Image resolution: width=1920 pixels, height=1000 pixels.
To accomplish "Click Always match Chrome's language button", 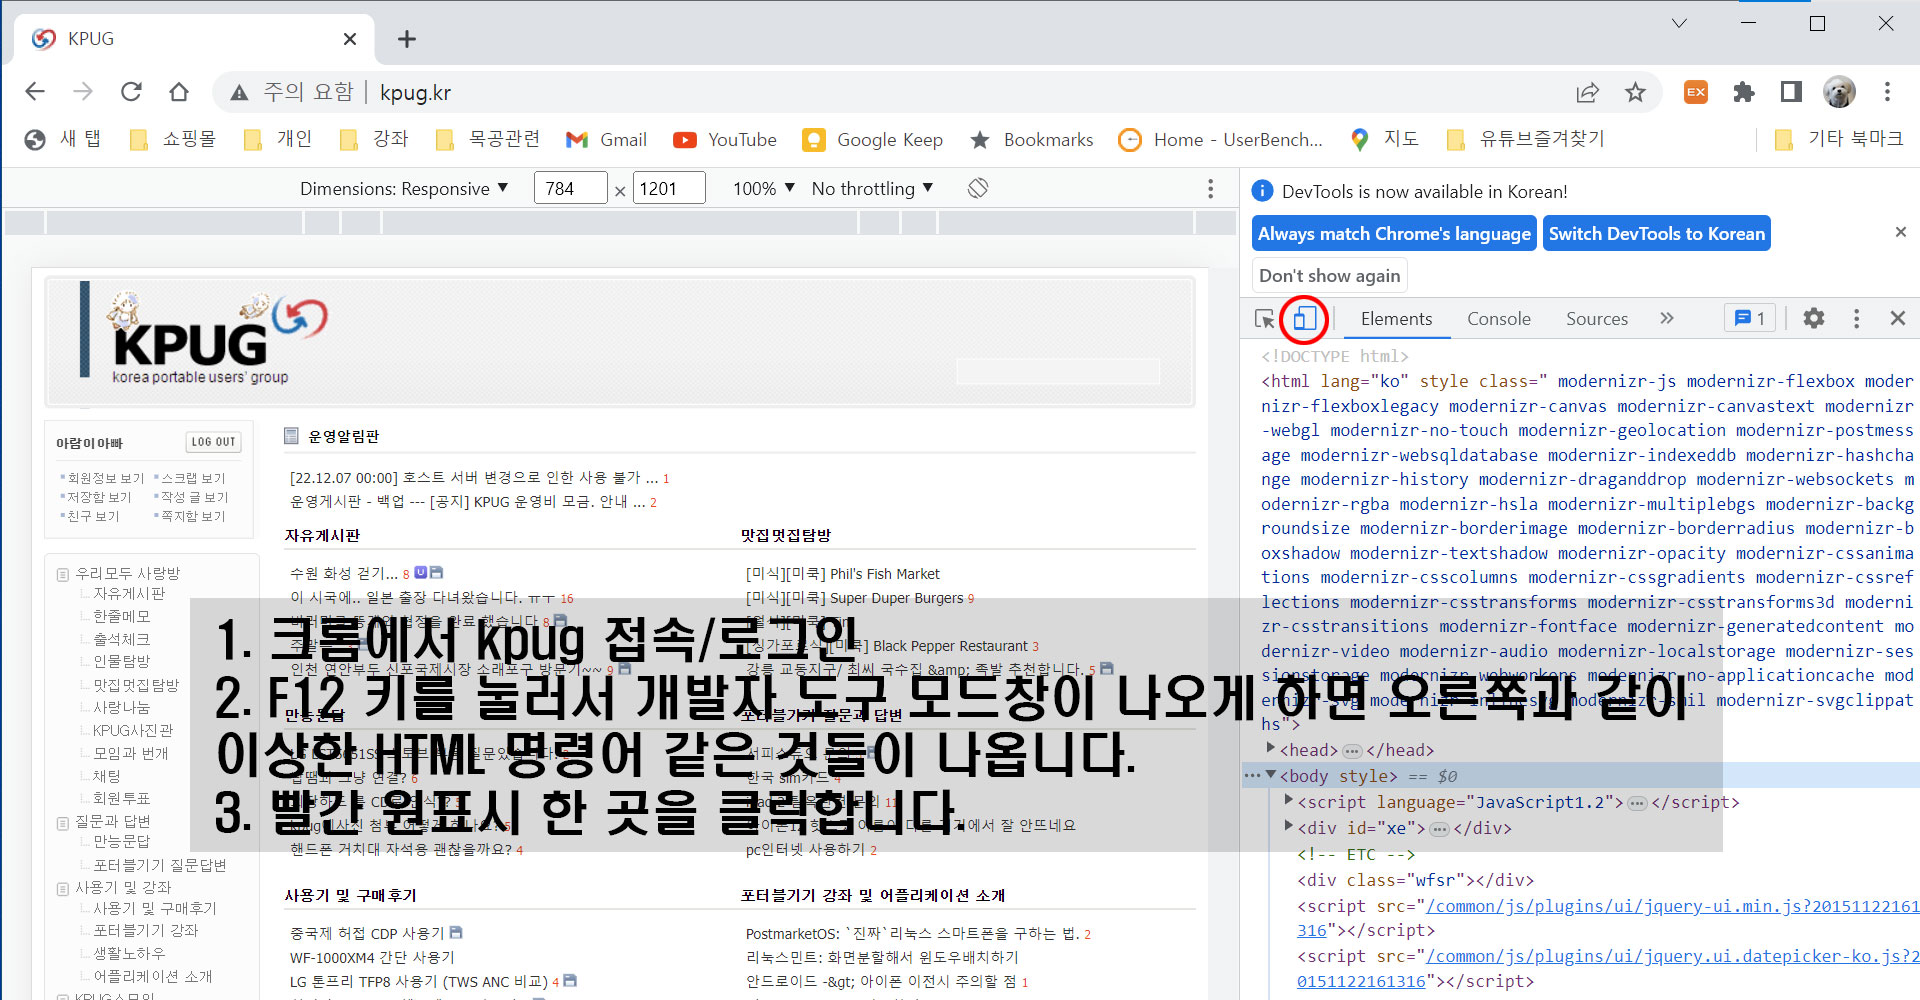I will 1394,234.
